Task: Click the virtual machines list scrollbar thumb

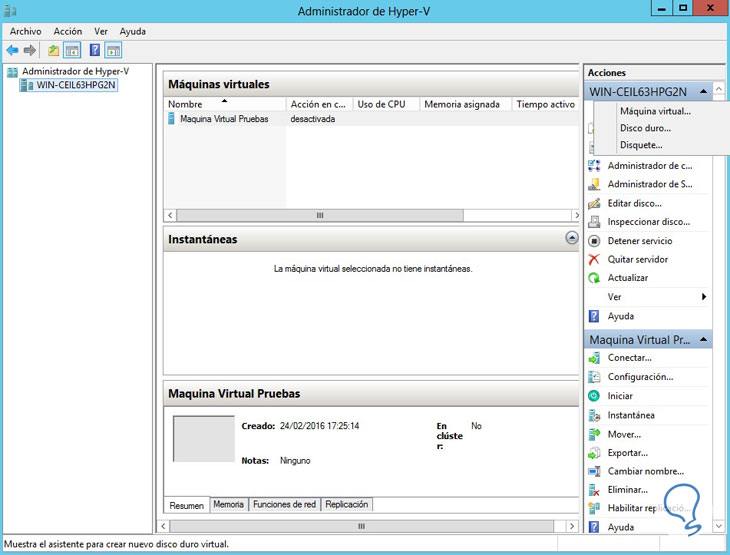Action: (x=320, y=215)
